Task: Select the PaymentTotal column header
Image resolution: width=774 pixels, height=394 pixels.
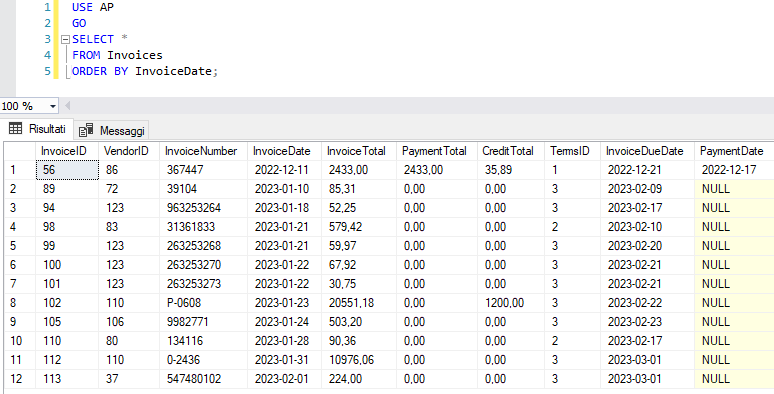Action: pos(437,151)
